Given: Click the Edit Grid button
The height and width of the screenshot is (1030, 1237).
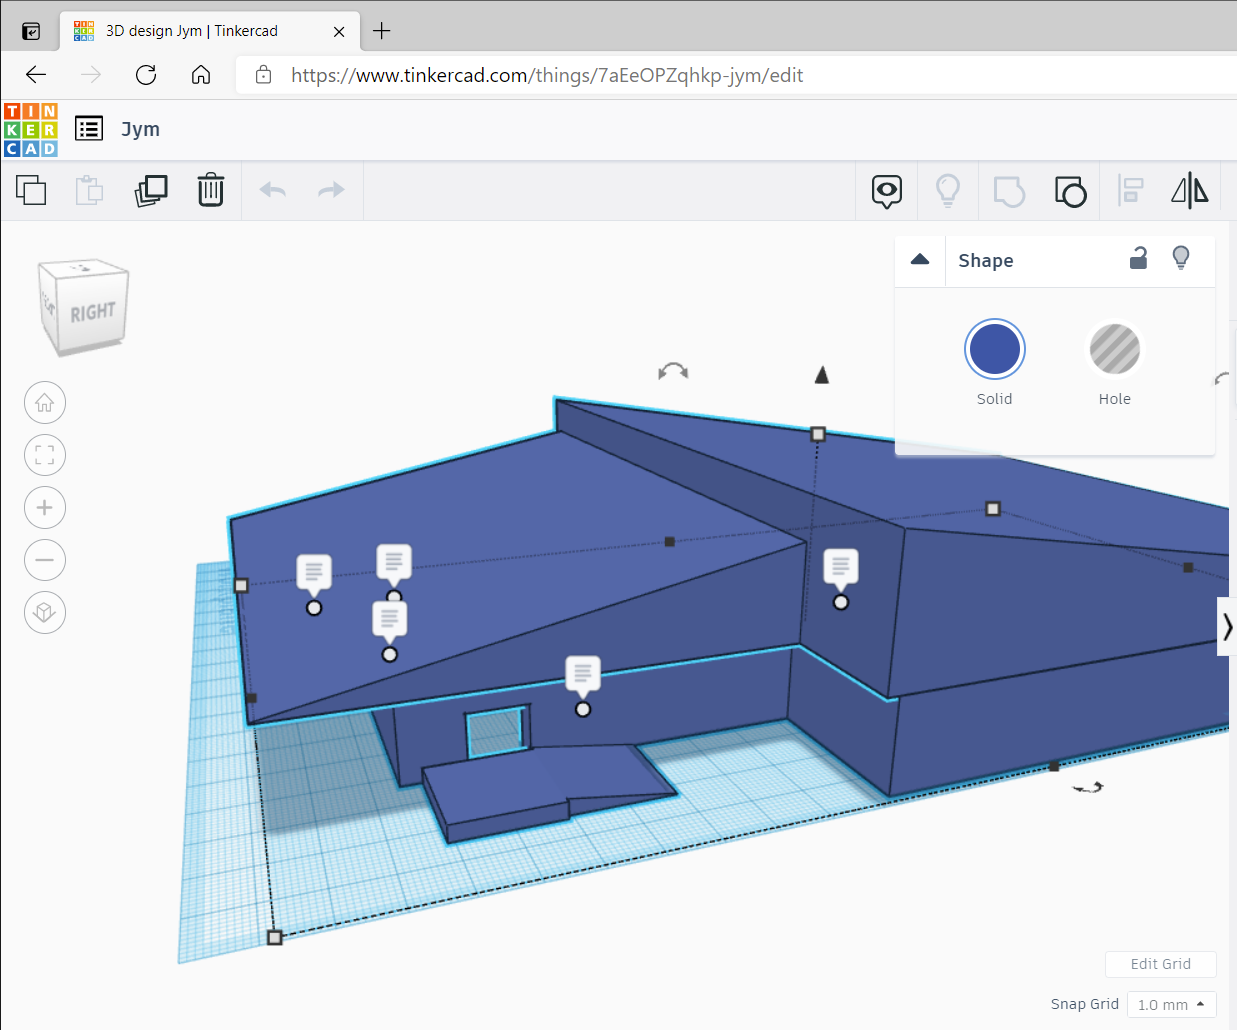Looking at the screenshot, I should [x=1160, y=964].
